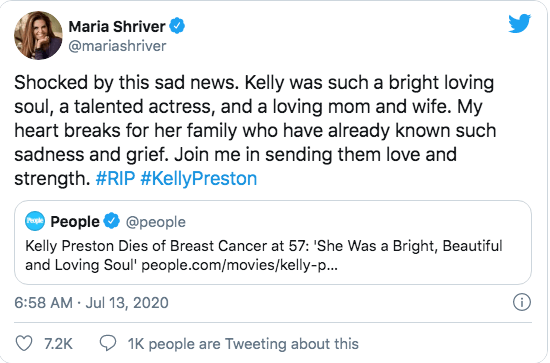Open '1K people are Tweeting about this'
550x363 pixels.
[x=243, y=344]
